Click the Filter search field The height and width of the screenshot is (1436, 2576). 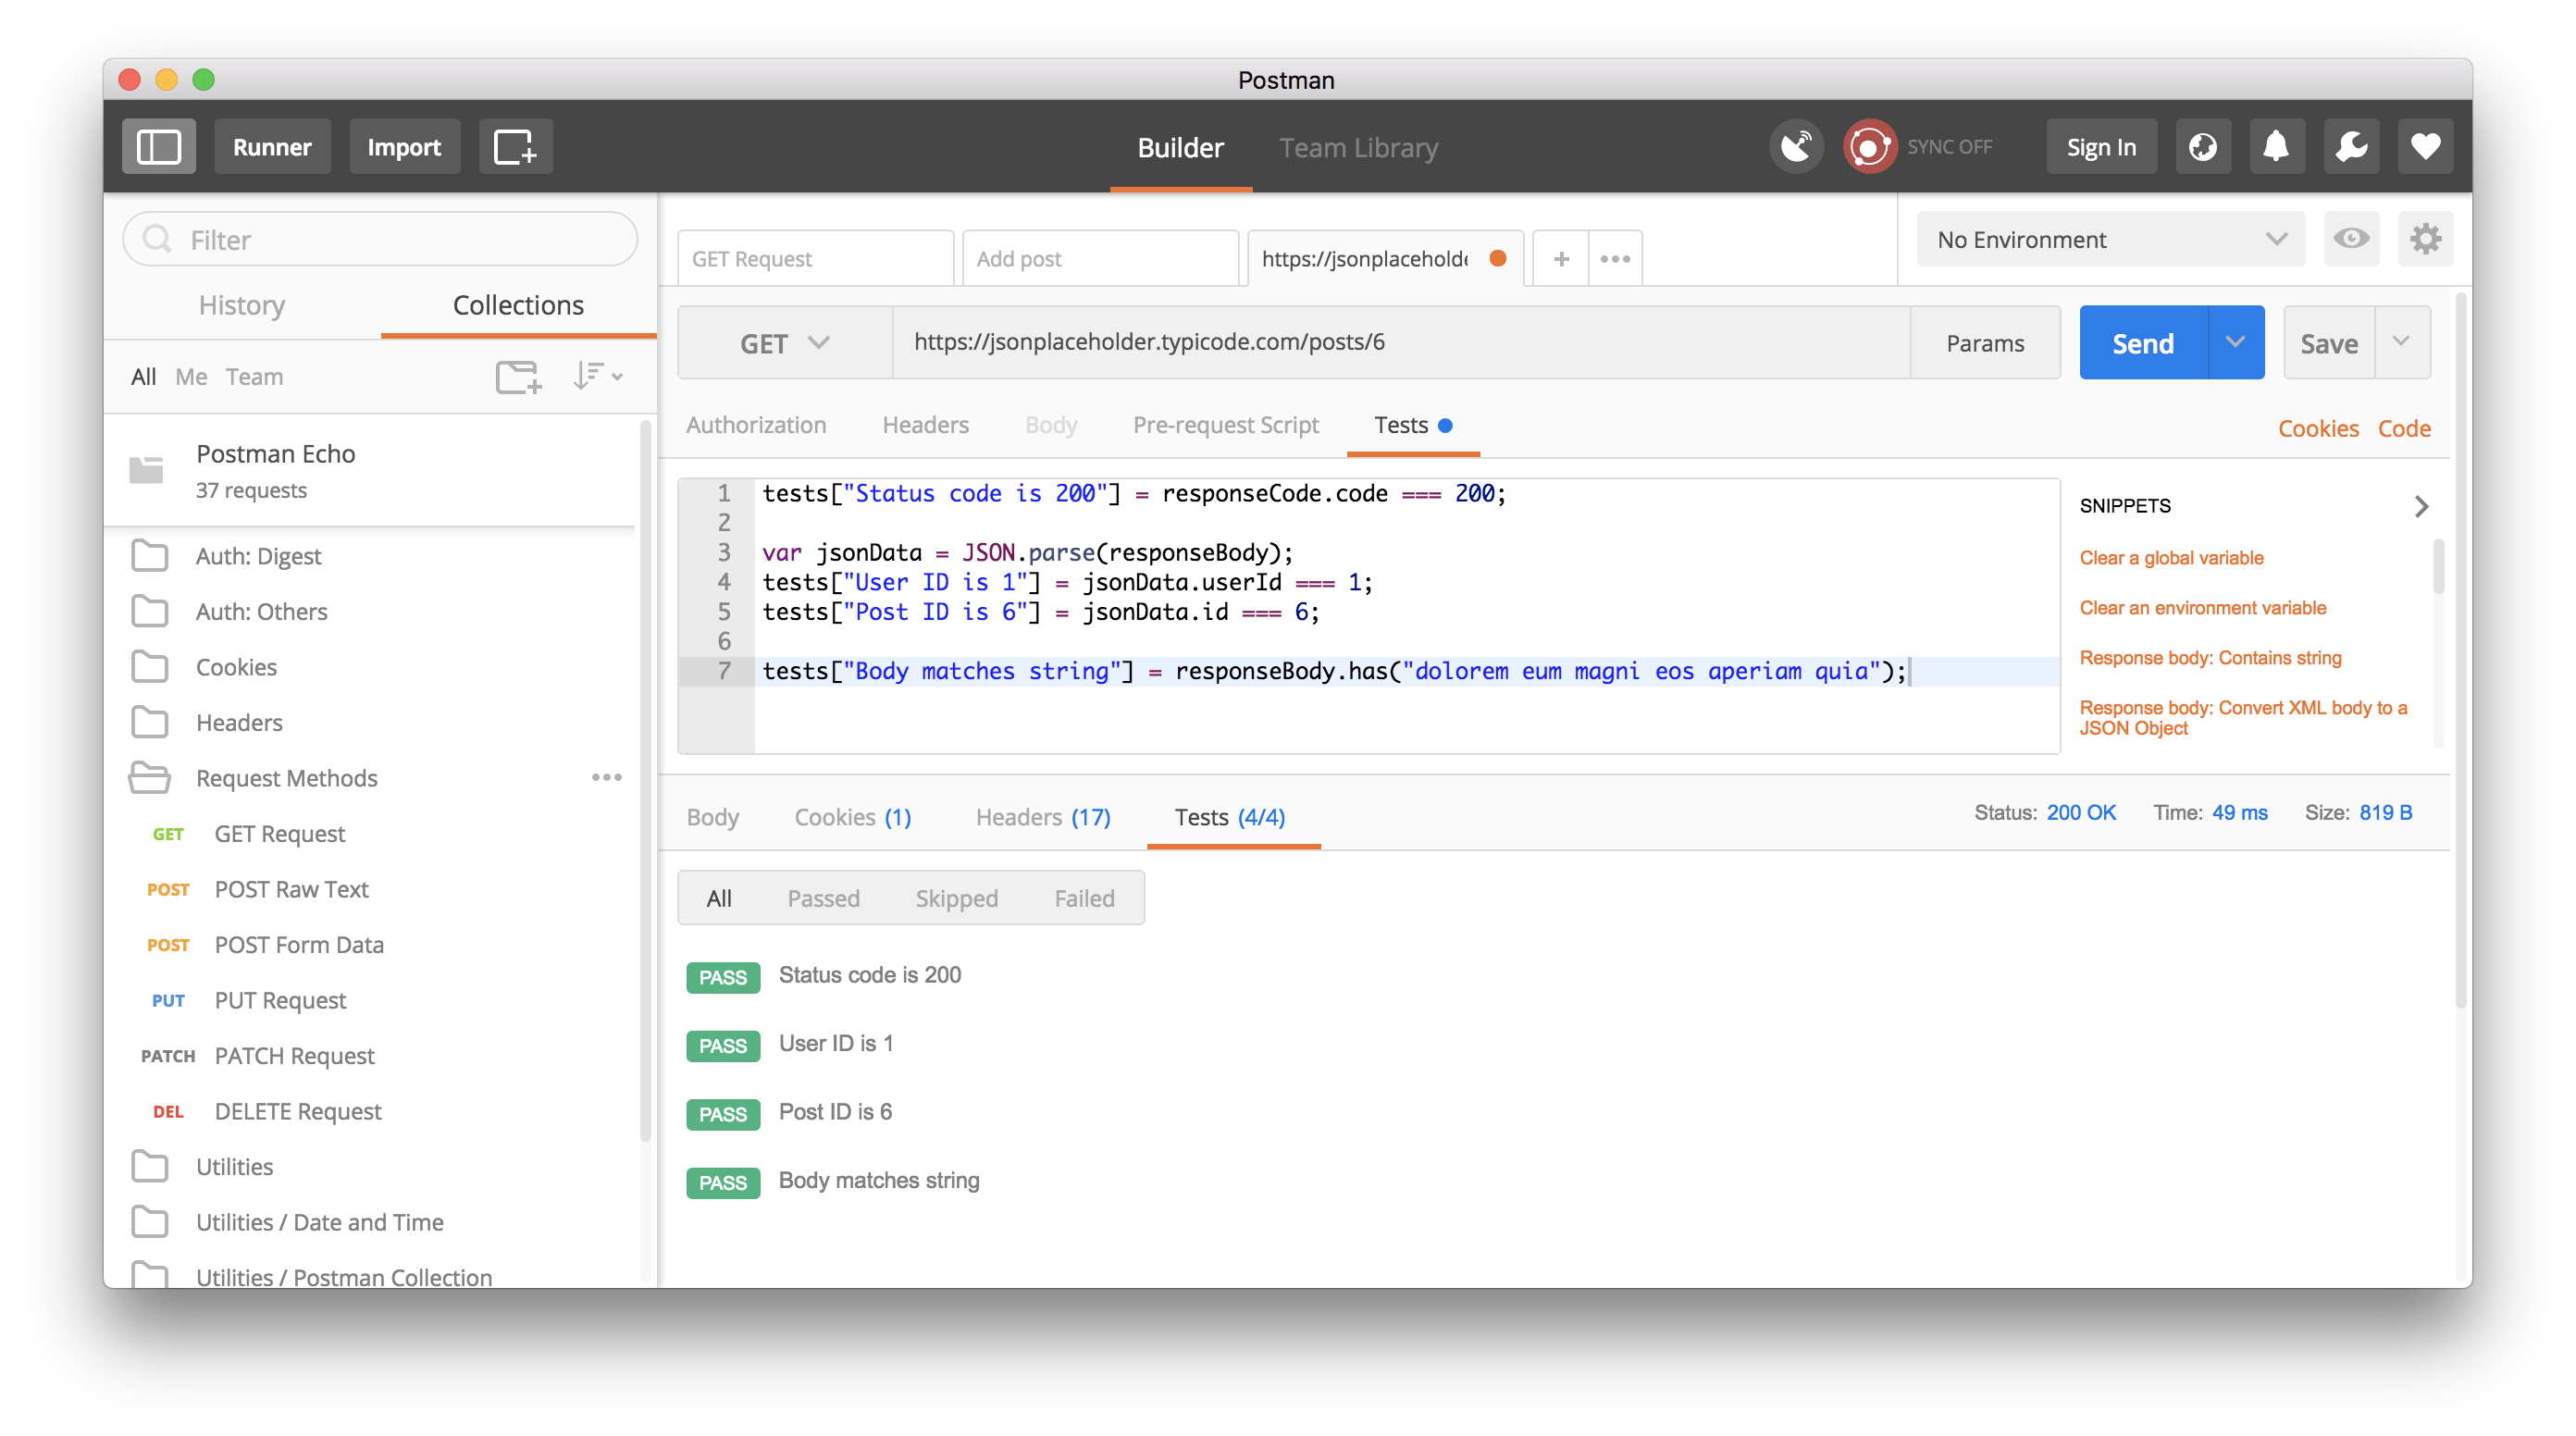coord(380,239)
